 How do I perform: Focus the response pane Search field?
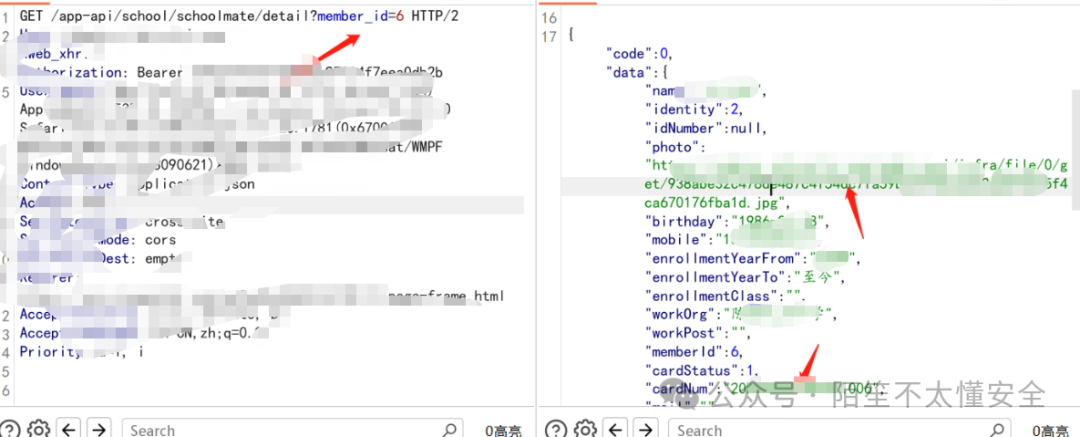pos(838,429)
